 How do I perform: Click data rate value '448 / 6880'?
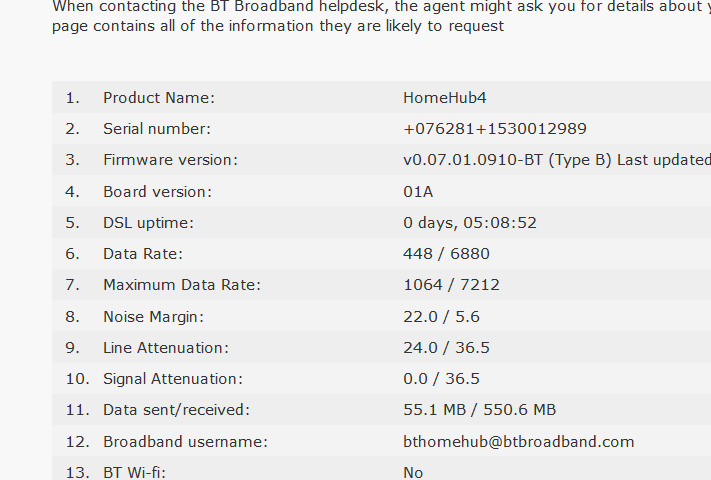click(x=446, y=254)
